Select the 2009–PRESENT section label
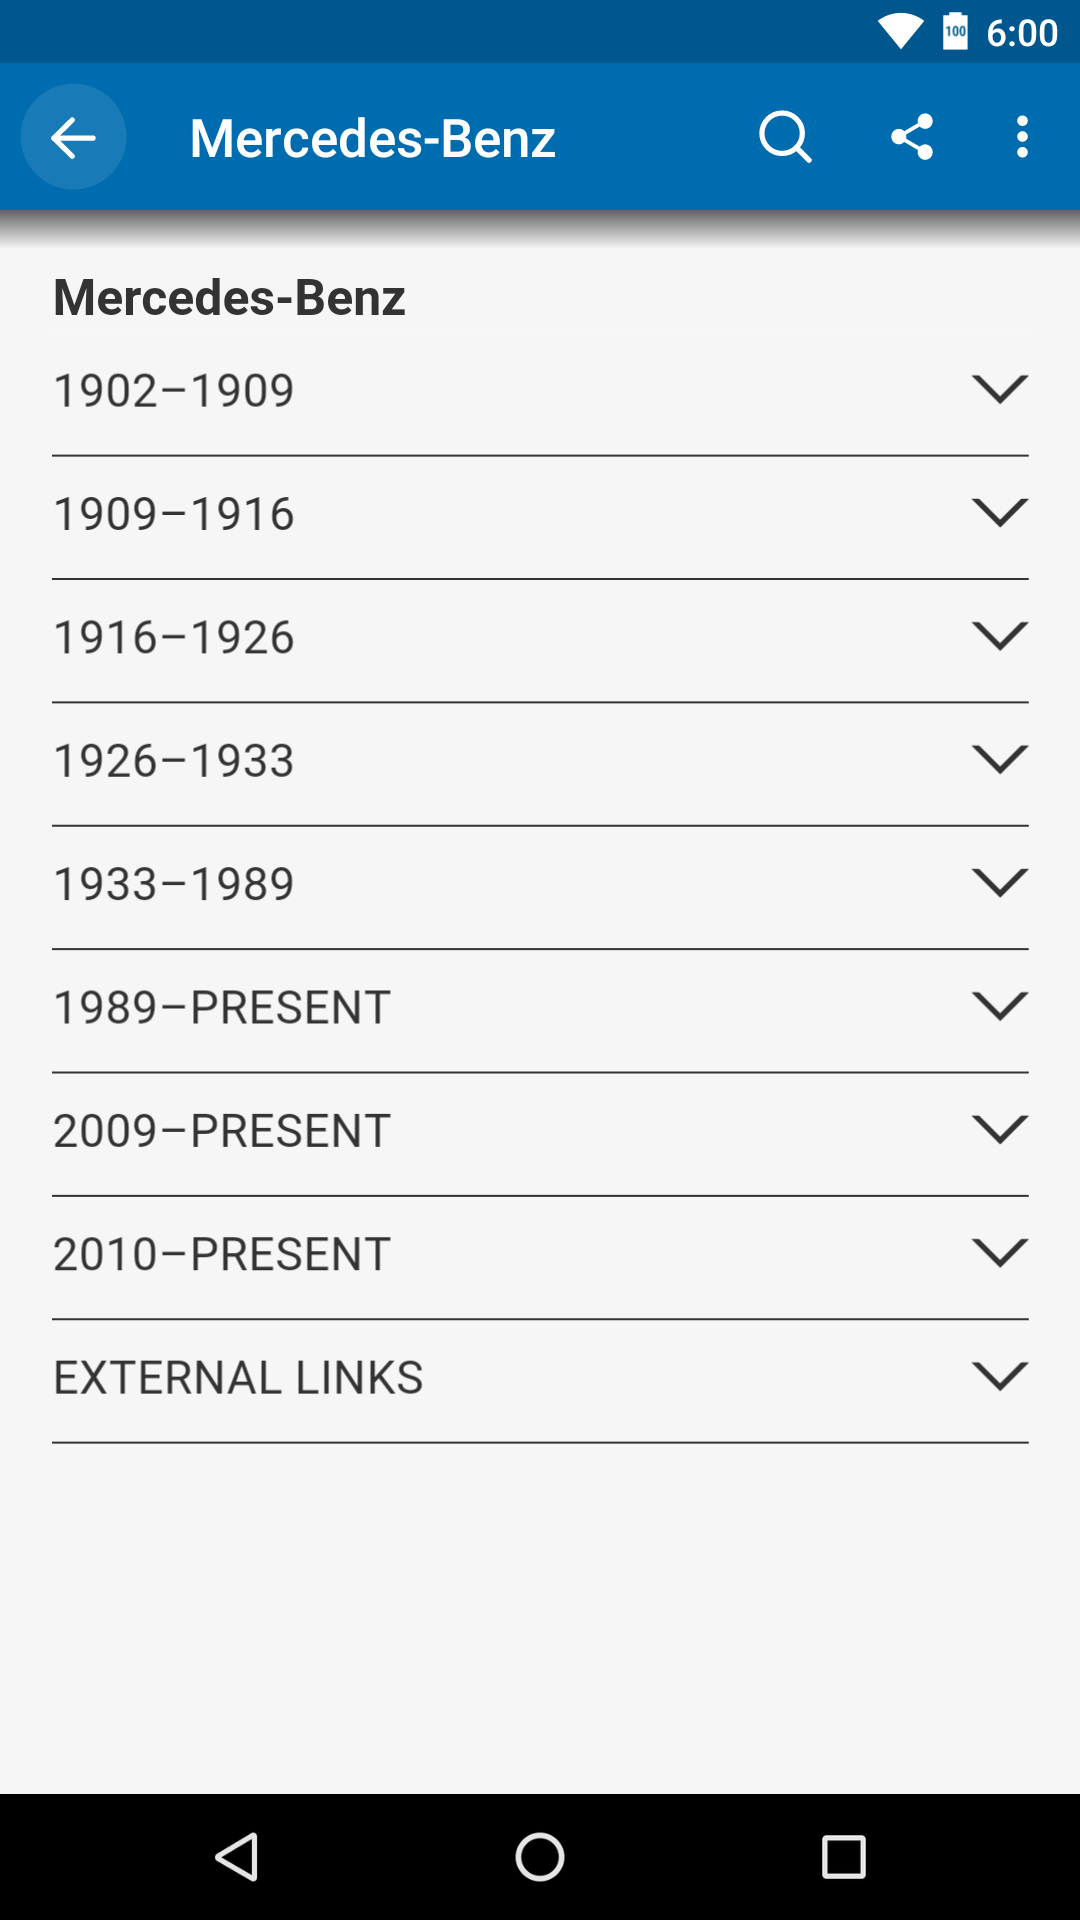Viewport: 1080px width, 1920px height. [x=221, y=1131]
